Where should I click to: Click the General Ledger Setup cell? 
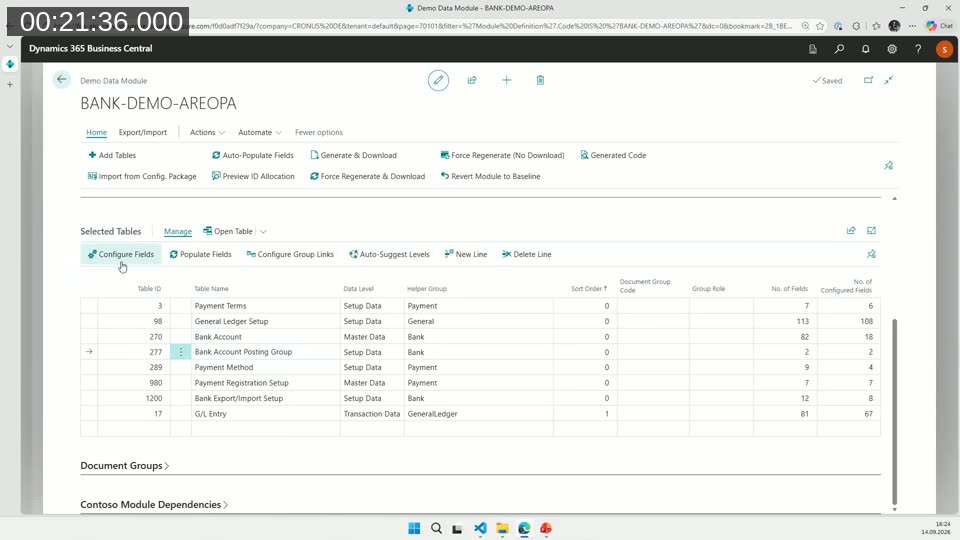coord(265,321)
